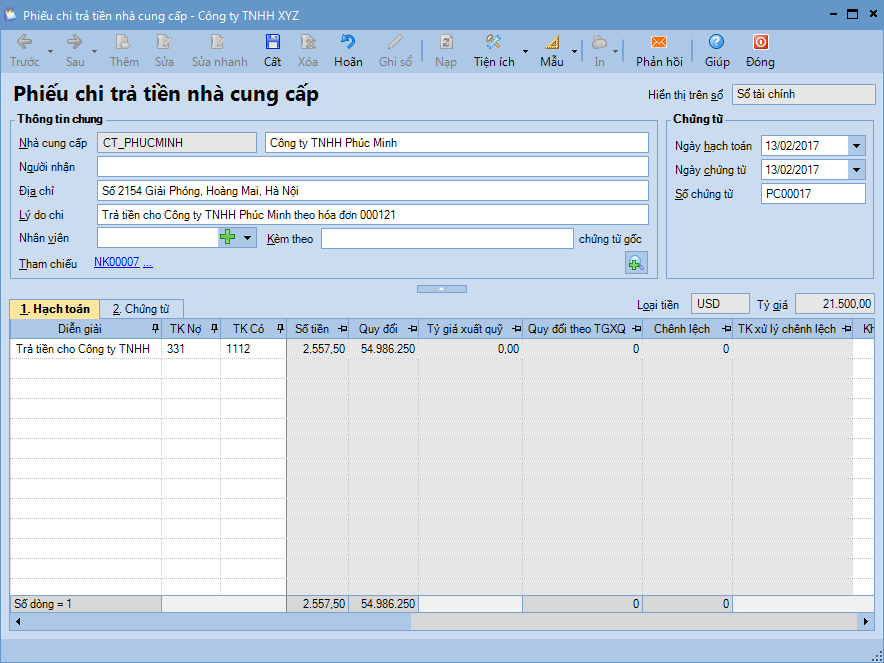Image resolution: width=884 pixels, height=663 pixels.
Task: Expand the Trước dropdown arrow
Action: point(50,51)
